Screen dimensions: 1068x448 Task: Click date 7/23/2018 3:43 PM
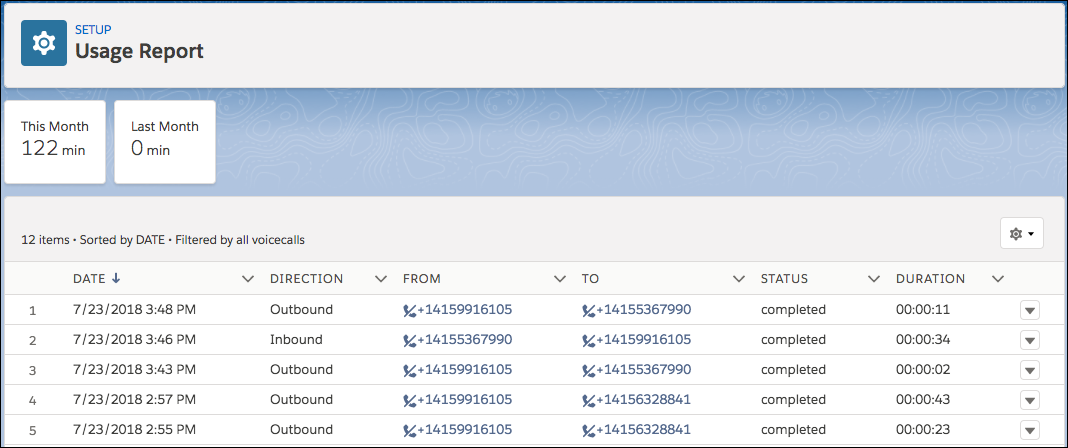(x=134, y=369)
